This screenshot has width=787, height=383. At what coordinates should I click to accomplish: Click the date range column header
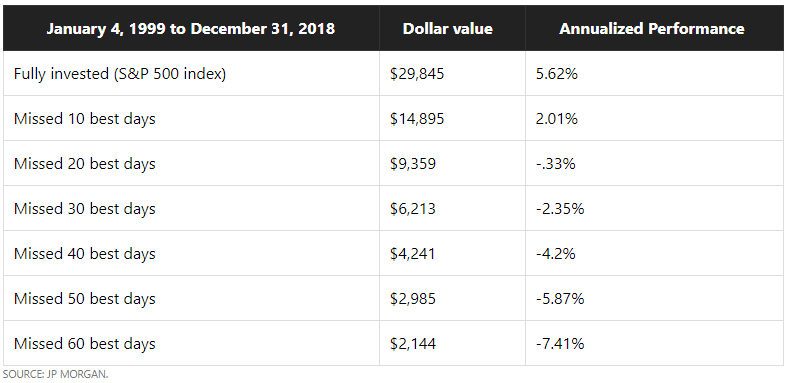tap(191, 29)
